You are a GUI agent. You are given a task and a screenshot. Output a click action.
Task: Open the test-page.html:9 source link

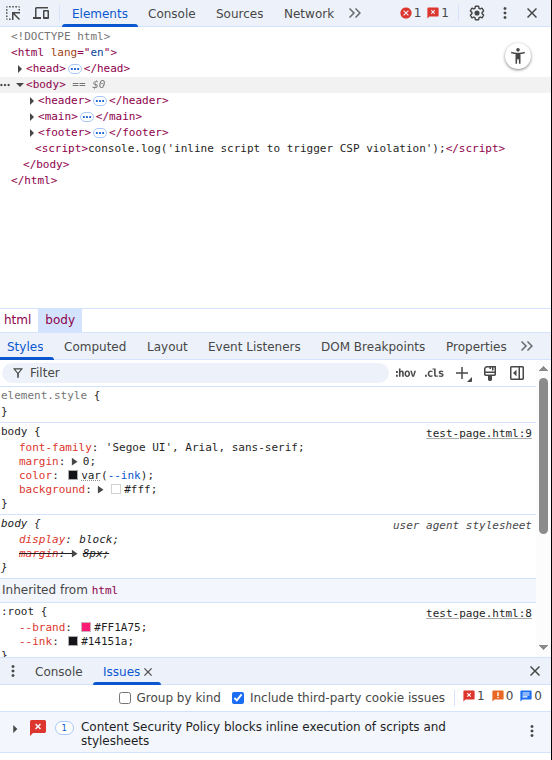[x=479, y=433]
